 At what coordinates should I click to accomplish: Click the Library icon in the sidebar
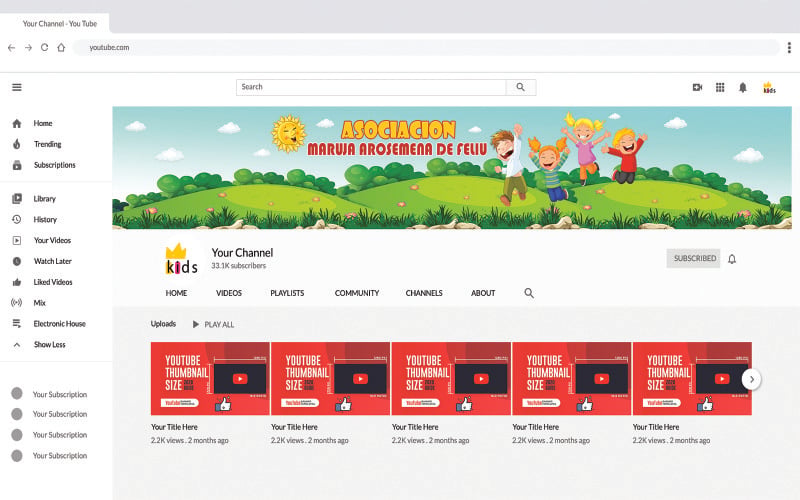coord(17,198)
